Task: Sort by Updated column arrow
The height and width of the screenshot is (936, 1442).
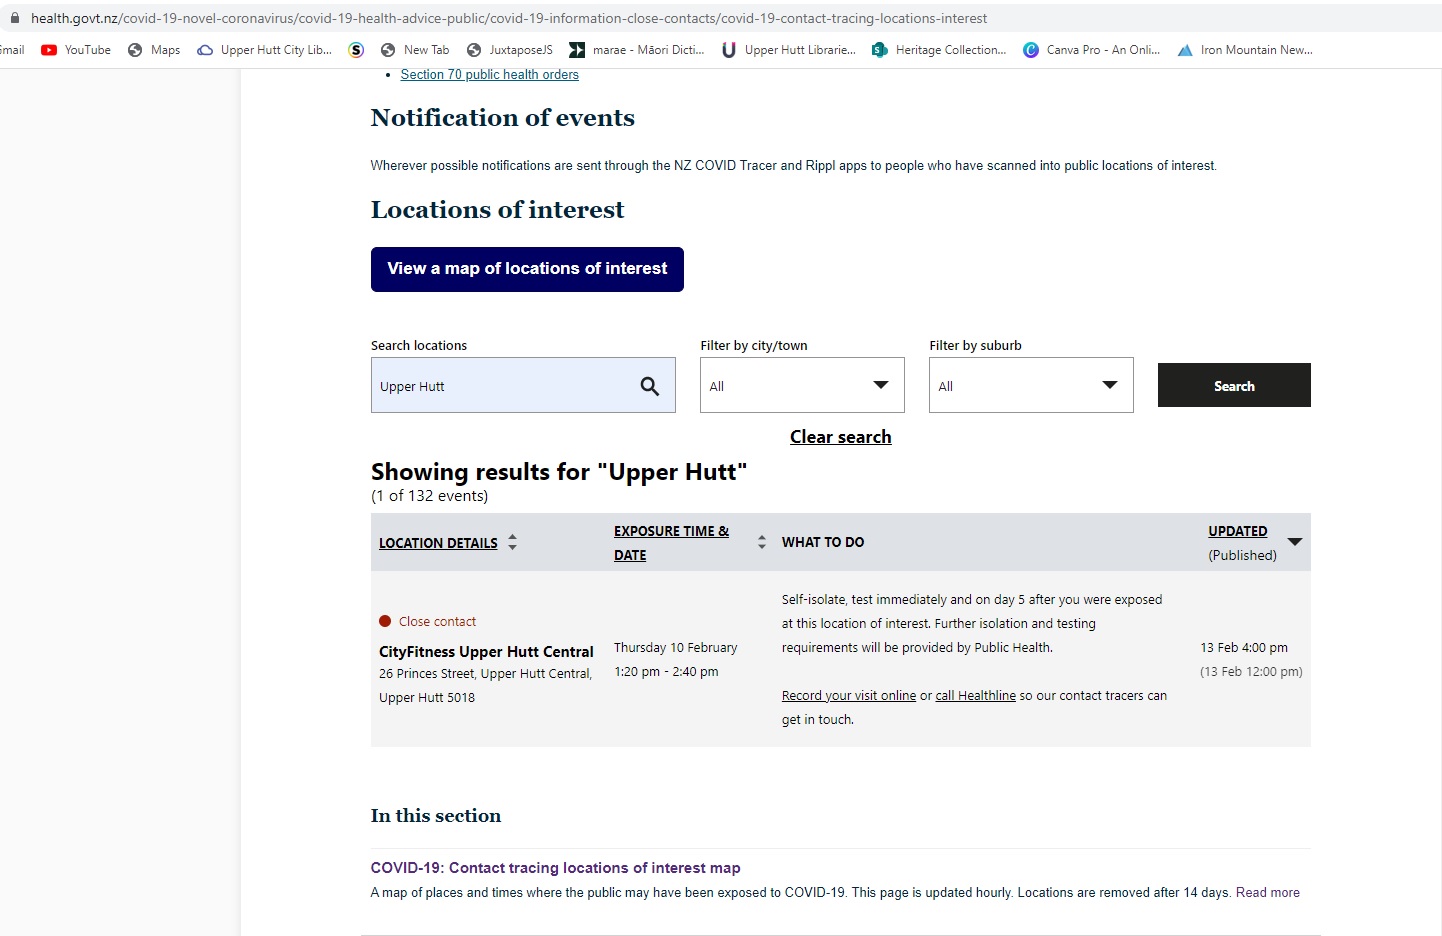Action: pyautogui.click(x=1295, y=542)
